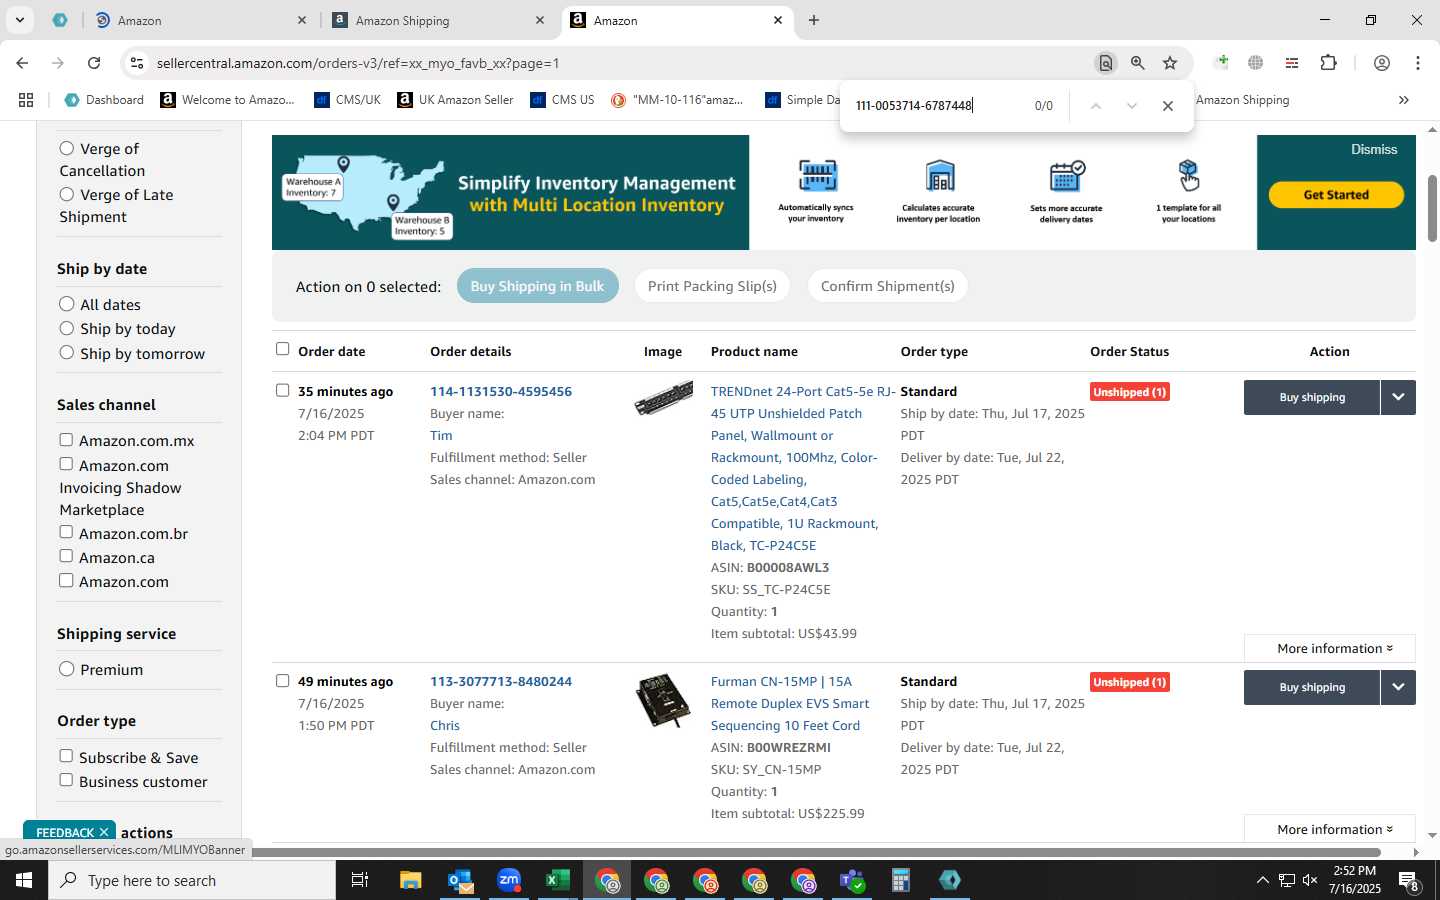
Task: Tick checkbox for order 114-1131530-4595456
Action: tap(282, 390)
